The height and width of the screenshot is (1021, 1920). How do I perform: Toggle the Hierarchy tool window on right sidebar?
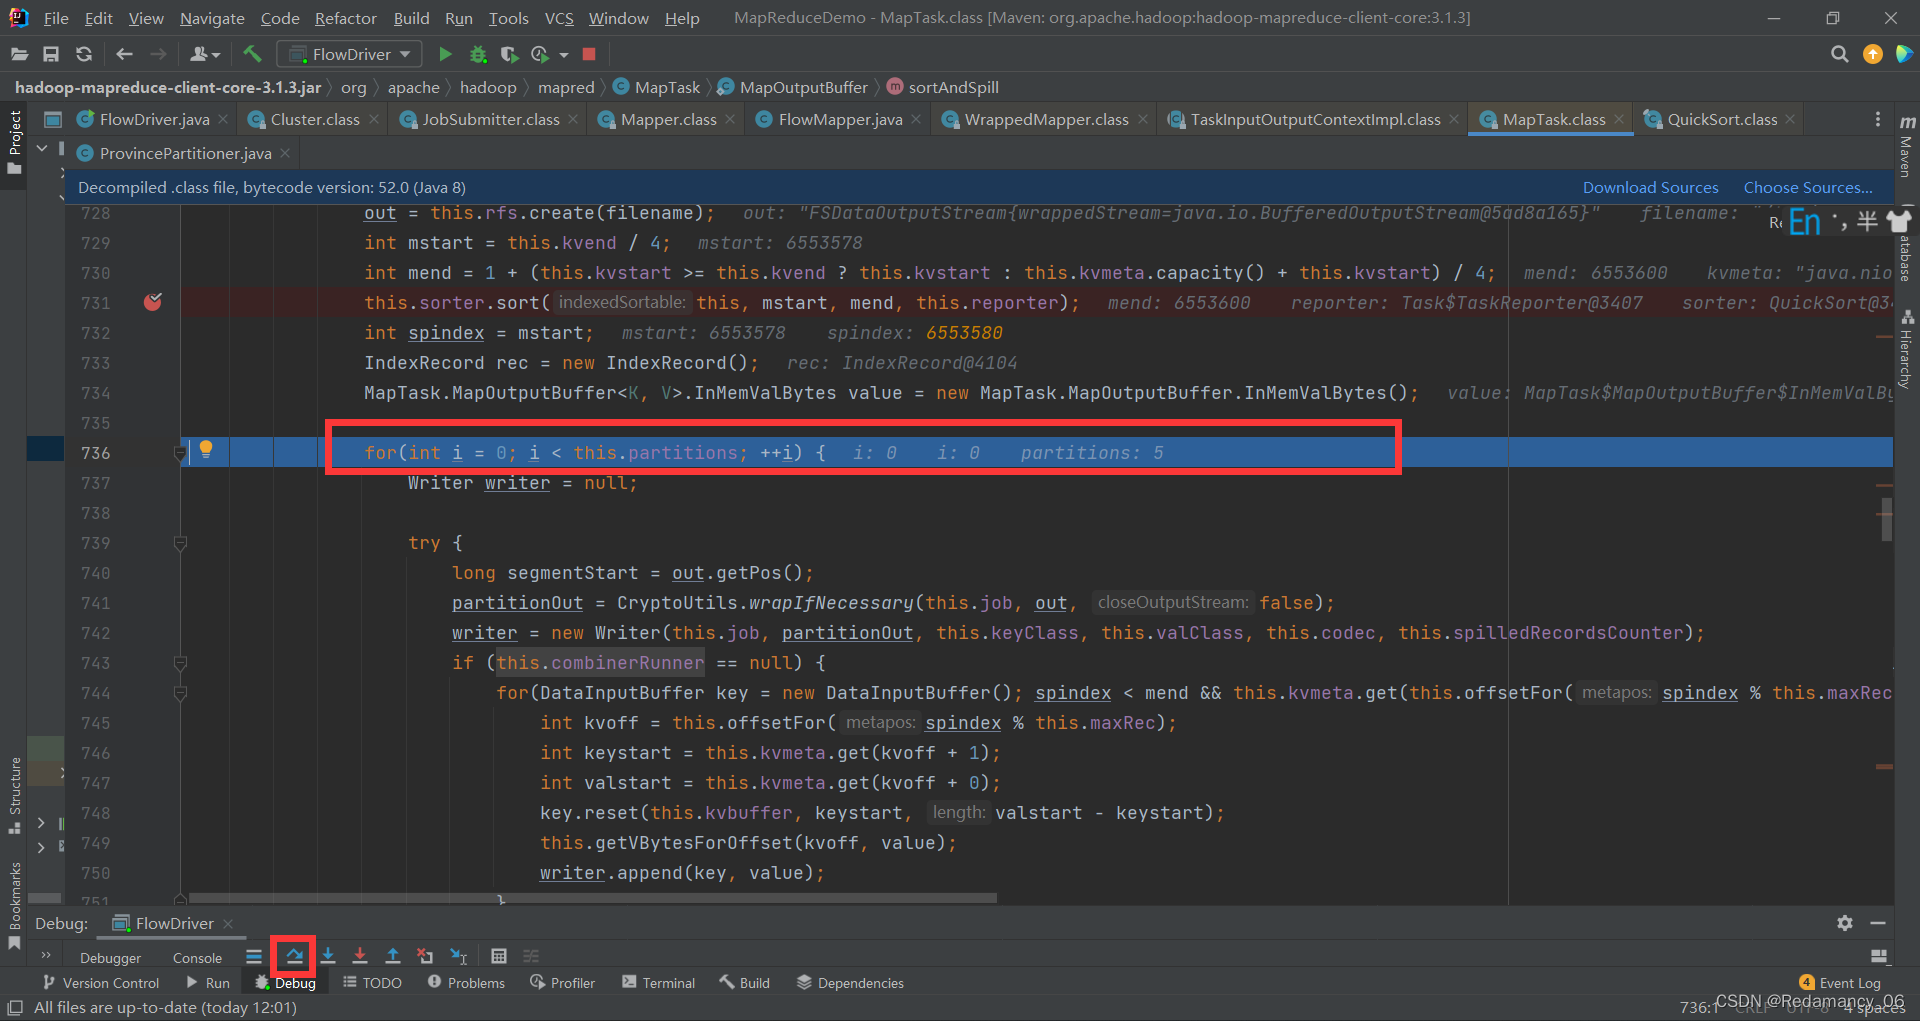point(1906,349)
